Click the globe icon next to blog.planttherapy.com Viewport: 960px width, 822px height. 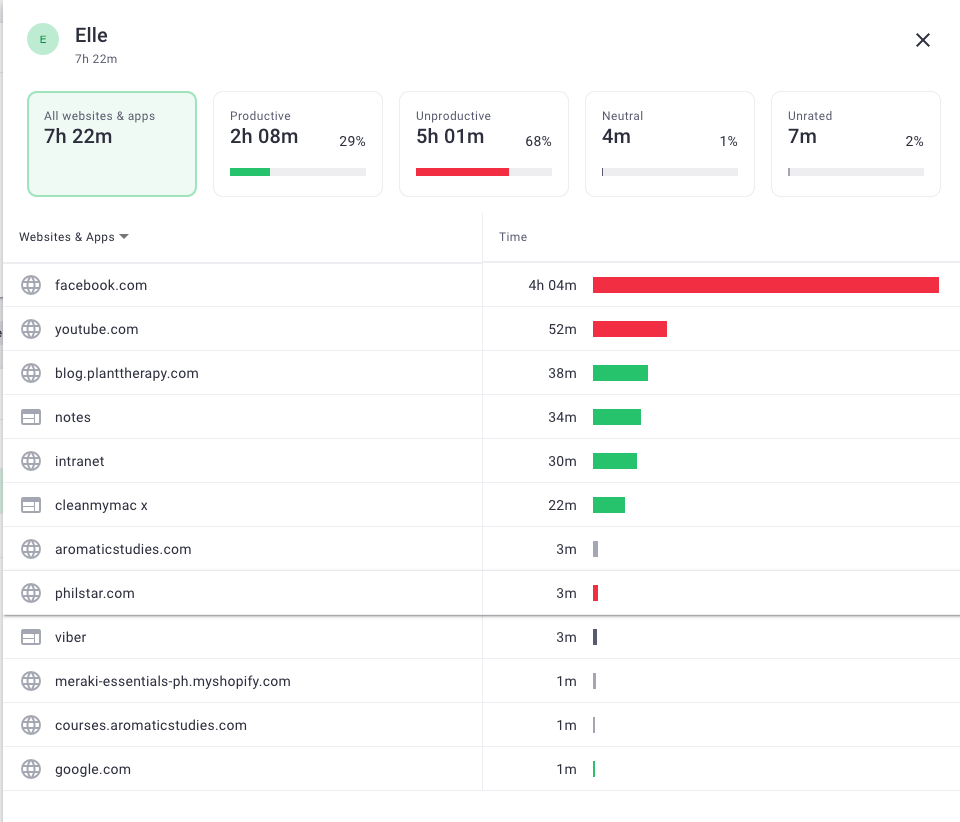(30, 373)
